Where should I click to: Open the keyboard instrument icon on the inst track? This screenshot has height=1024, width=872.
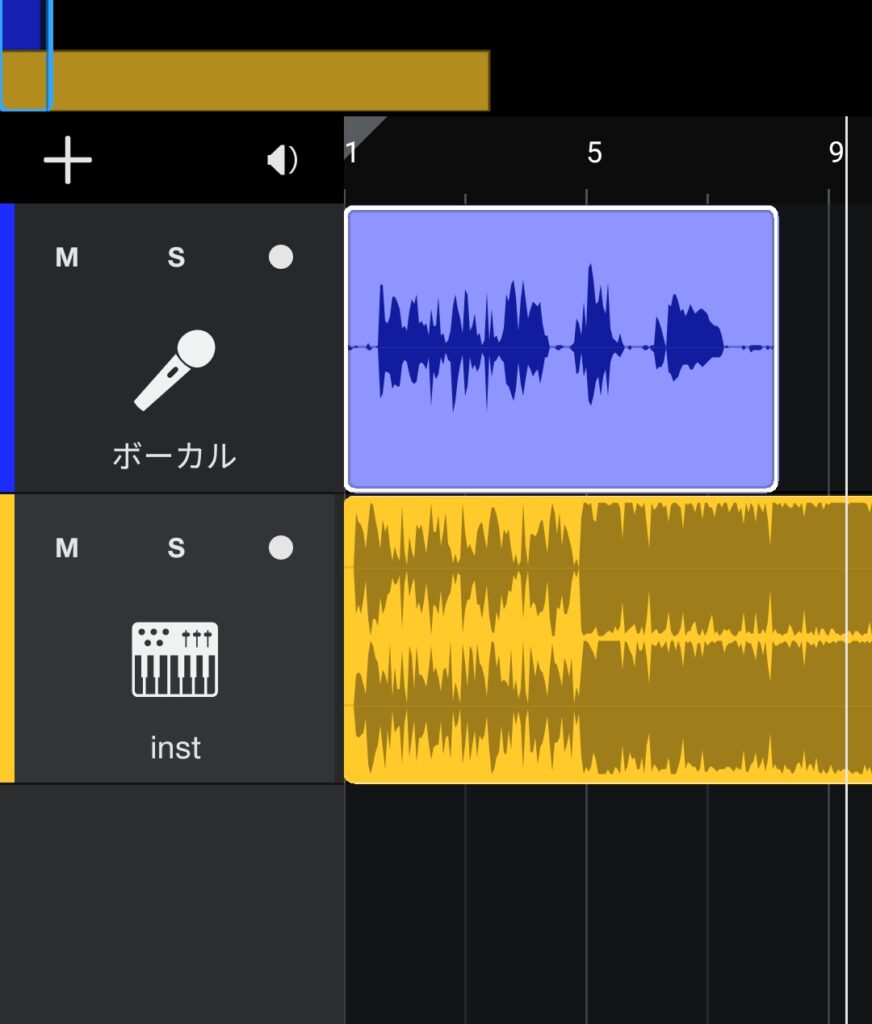pos(175,657)
